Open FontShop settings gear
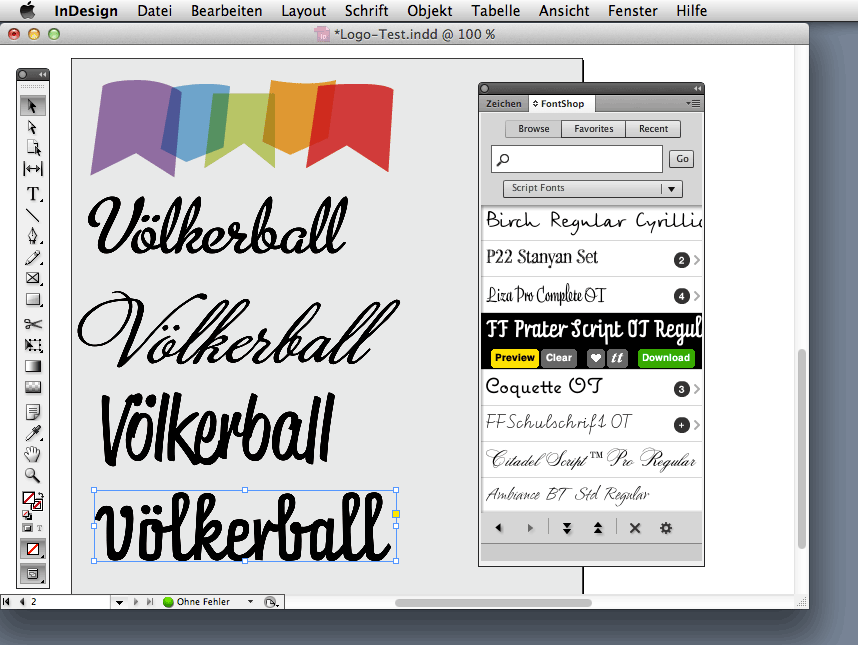 tap(666, 528)
